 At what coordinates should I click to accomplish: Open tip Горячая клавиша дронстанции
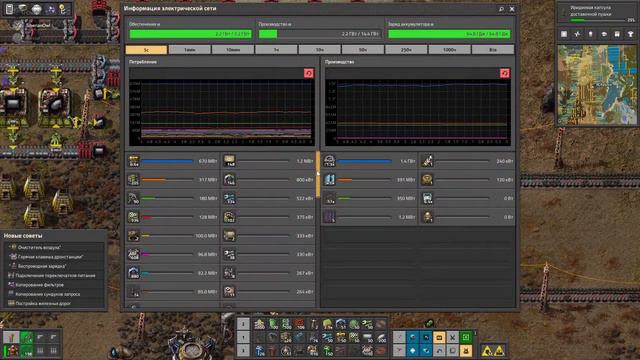point(53,257)
